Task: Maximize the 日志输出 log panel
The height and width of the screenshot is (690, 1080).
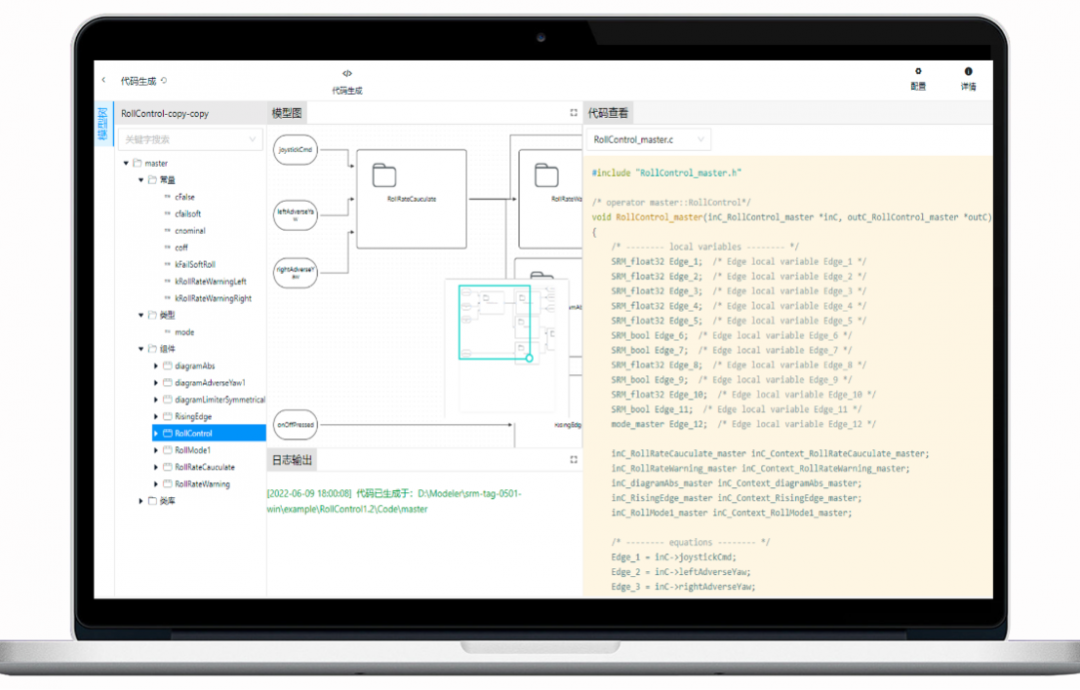Action: [x=574, y=460]
